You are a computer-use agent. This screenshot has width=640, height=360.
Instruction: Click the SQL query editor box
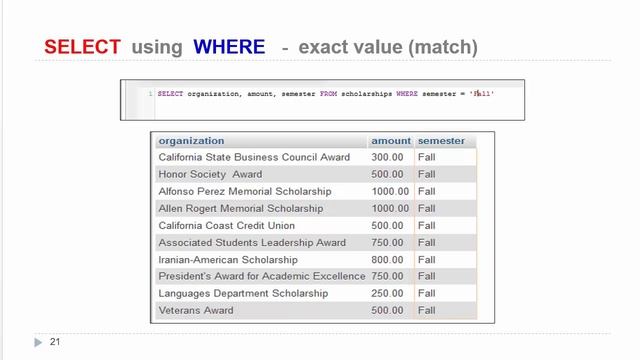pos(322,100)
